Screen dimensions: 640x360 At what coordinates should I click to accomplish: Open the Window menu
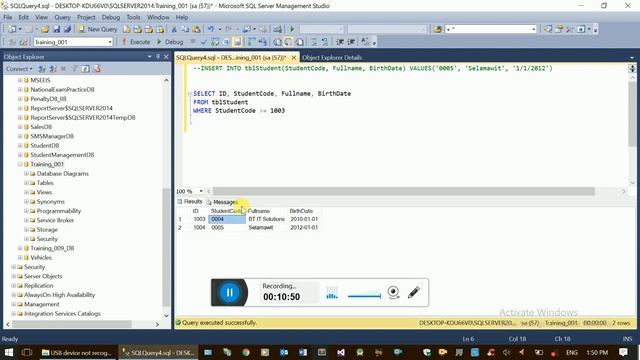[x=158, y=17]
